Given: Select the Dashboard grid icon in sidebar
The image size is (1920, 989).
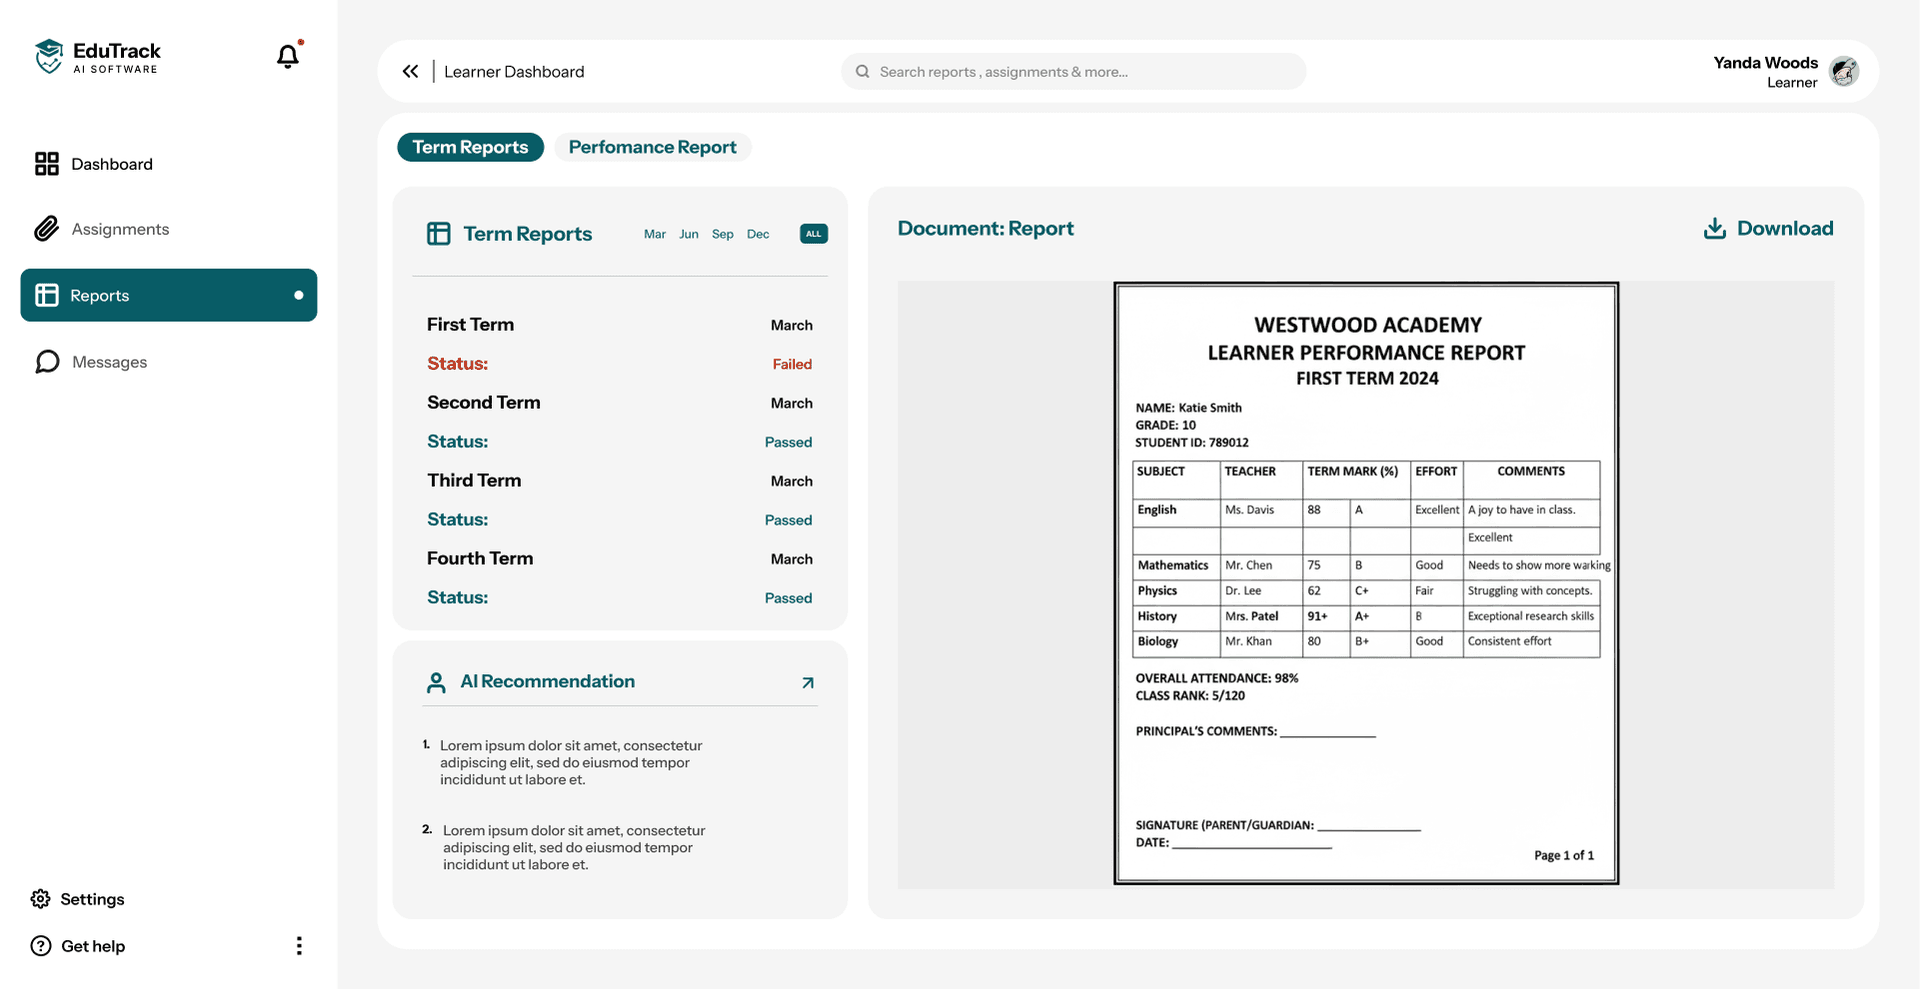Looking at the screenshot, I should point(47,163).
